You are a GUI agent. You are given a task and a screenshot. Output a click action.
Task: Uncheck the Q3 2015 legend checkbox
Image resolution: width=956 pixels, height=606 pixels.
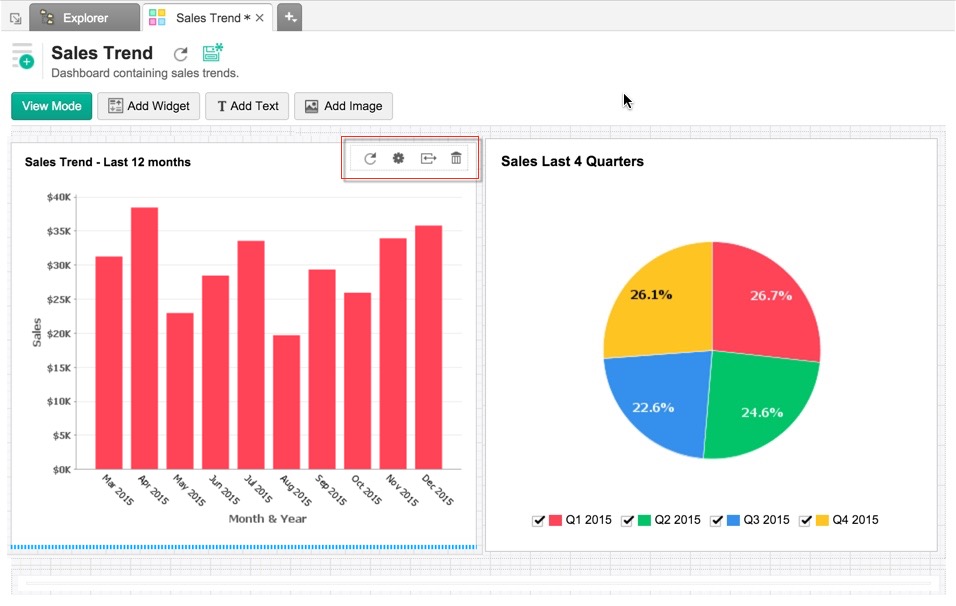(716, 520)
